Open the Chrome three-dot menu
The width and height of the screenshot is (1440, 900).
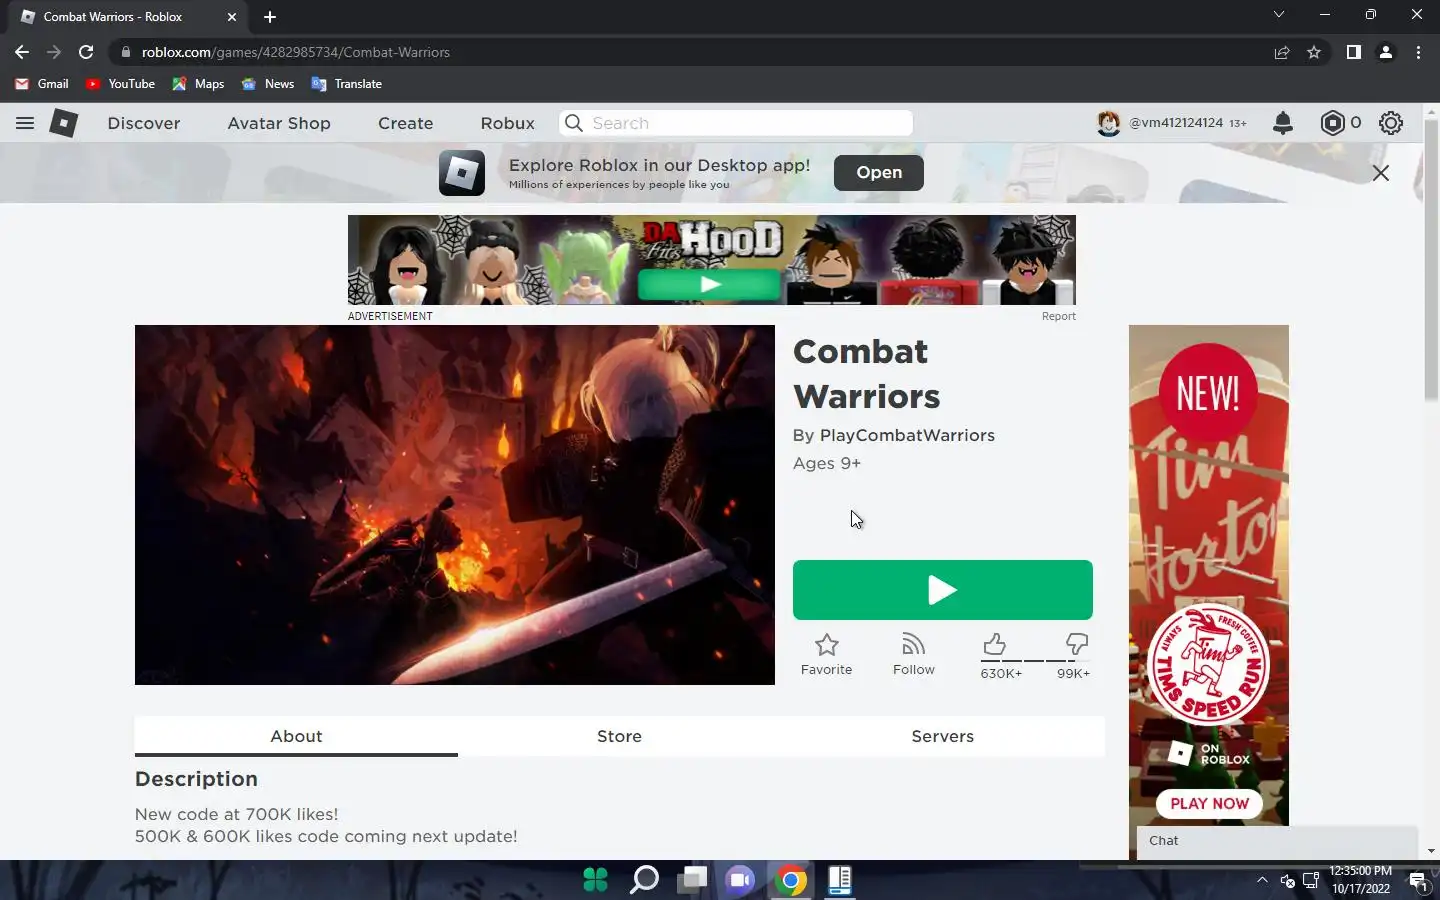1418,52
